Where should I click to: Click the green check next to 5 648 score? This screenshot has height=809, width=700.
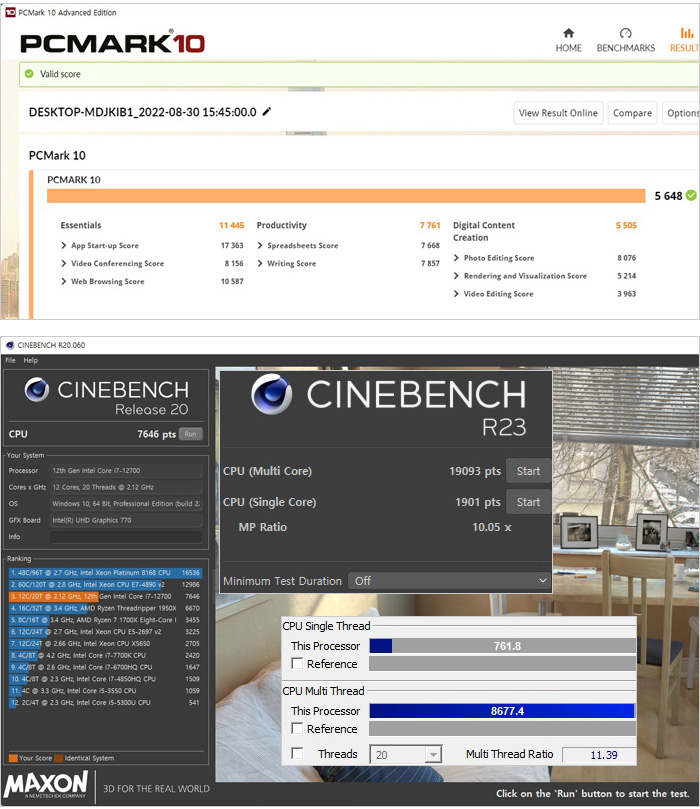691,196
